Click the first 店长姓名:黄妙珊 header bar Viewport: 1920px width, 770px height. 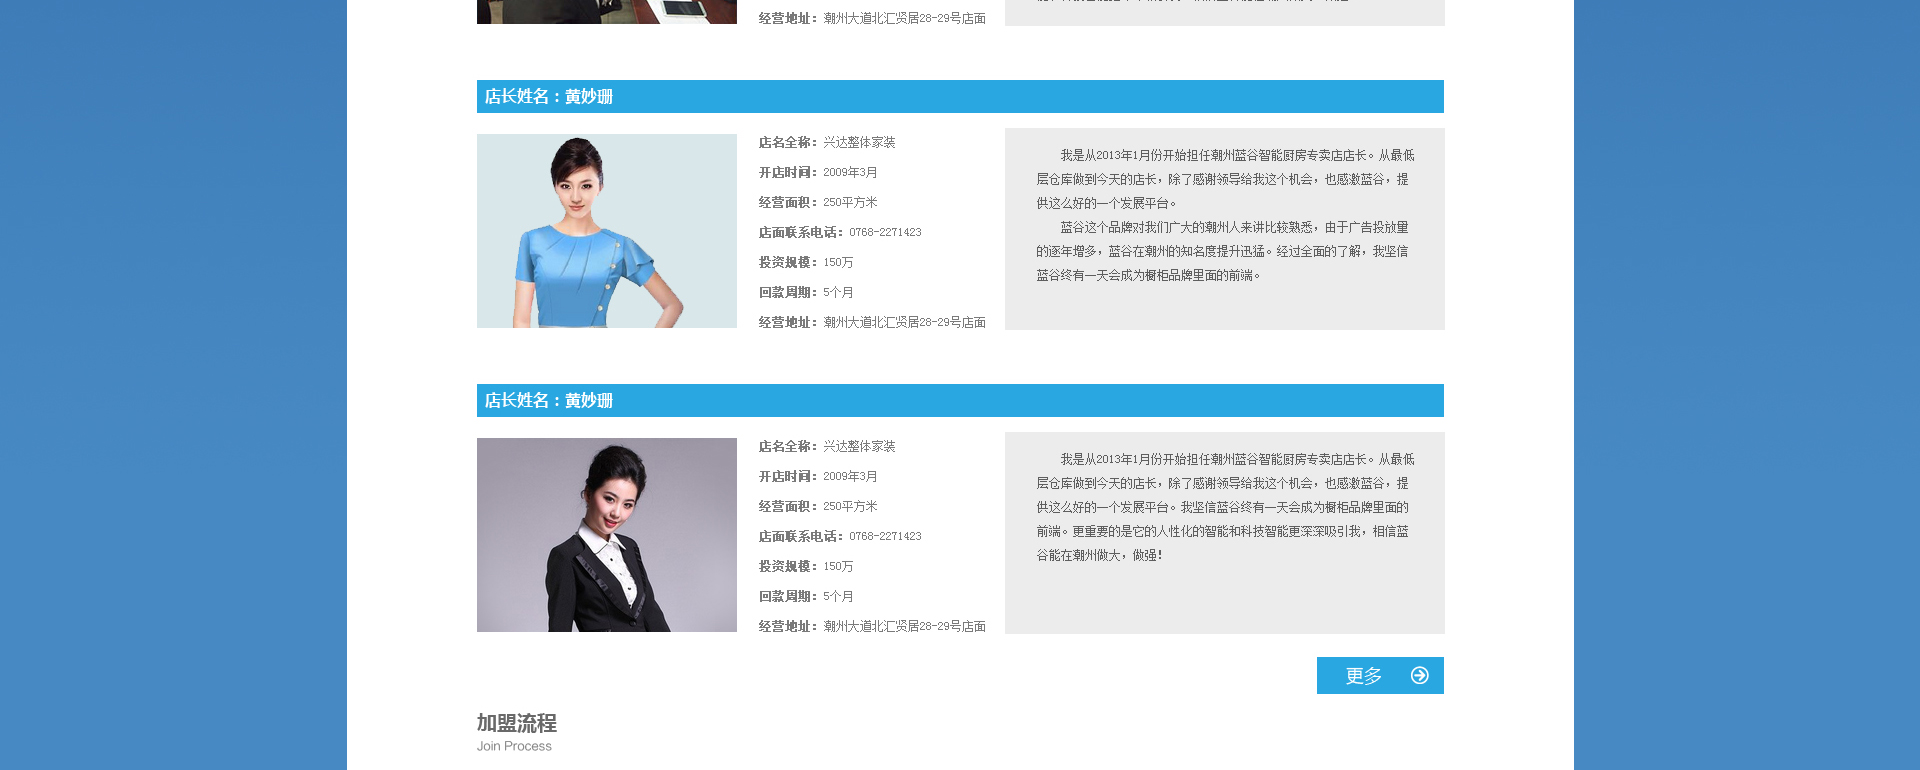pos(960,96)
